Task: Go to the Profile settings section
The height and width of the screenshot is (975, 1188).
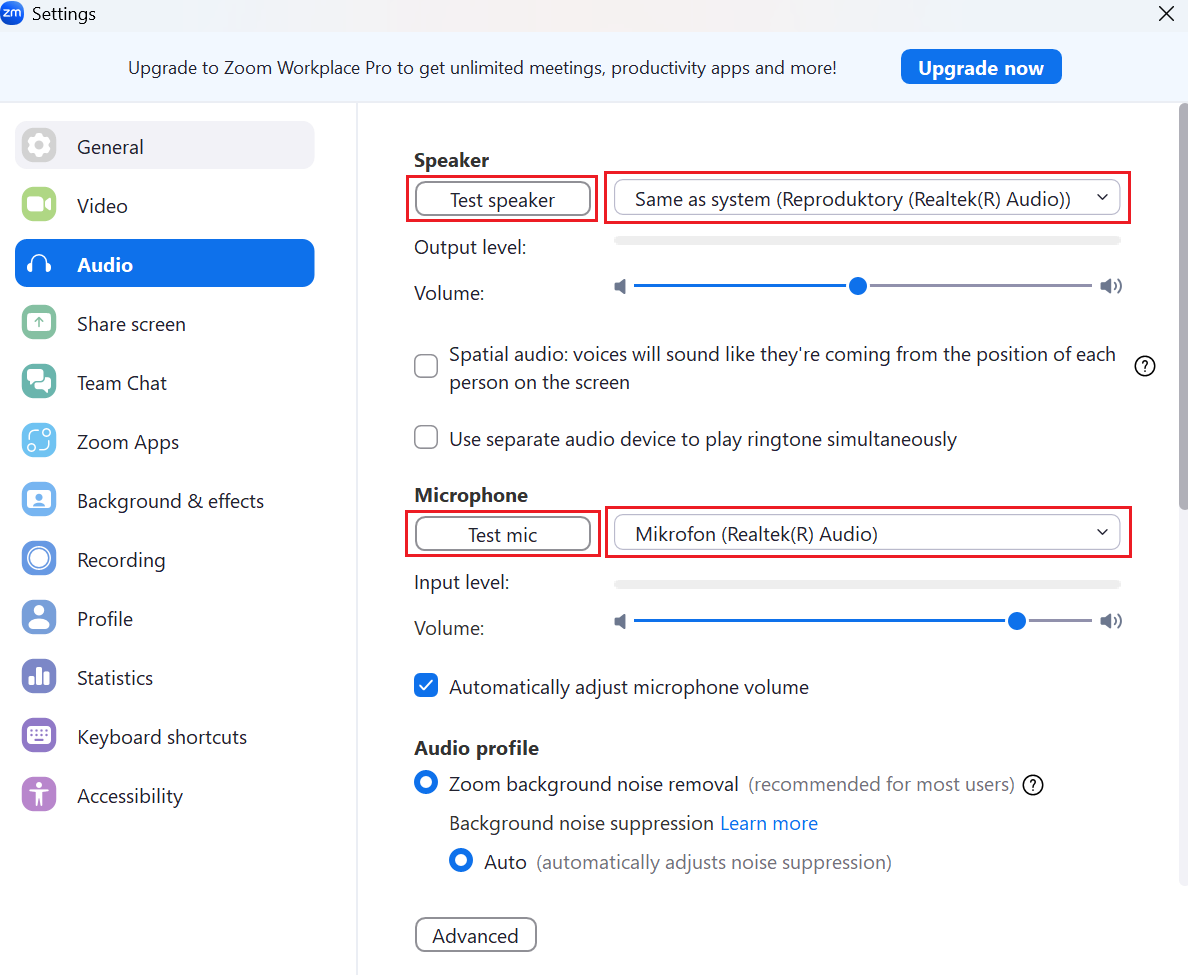Action: tap(105, 619)
